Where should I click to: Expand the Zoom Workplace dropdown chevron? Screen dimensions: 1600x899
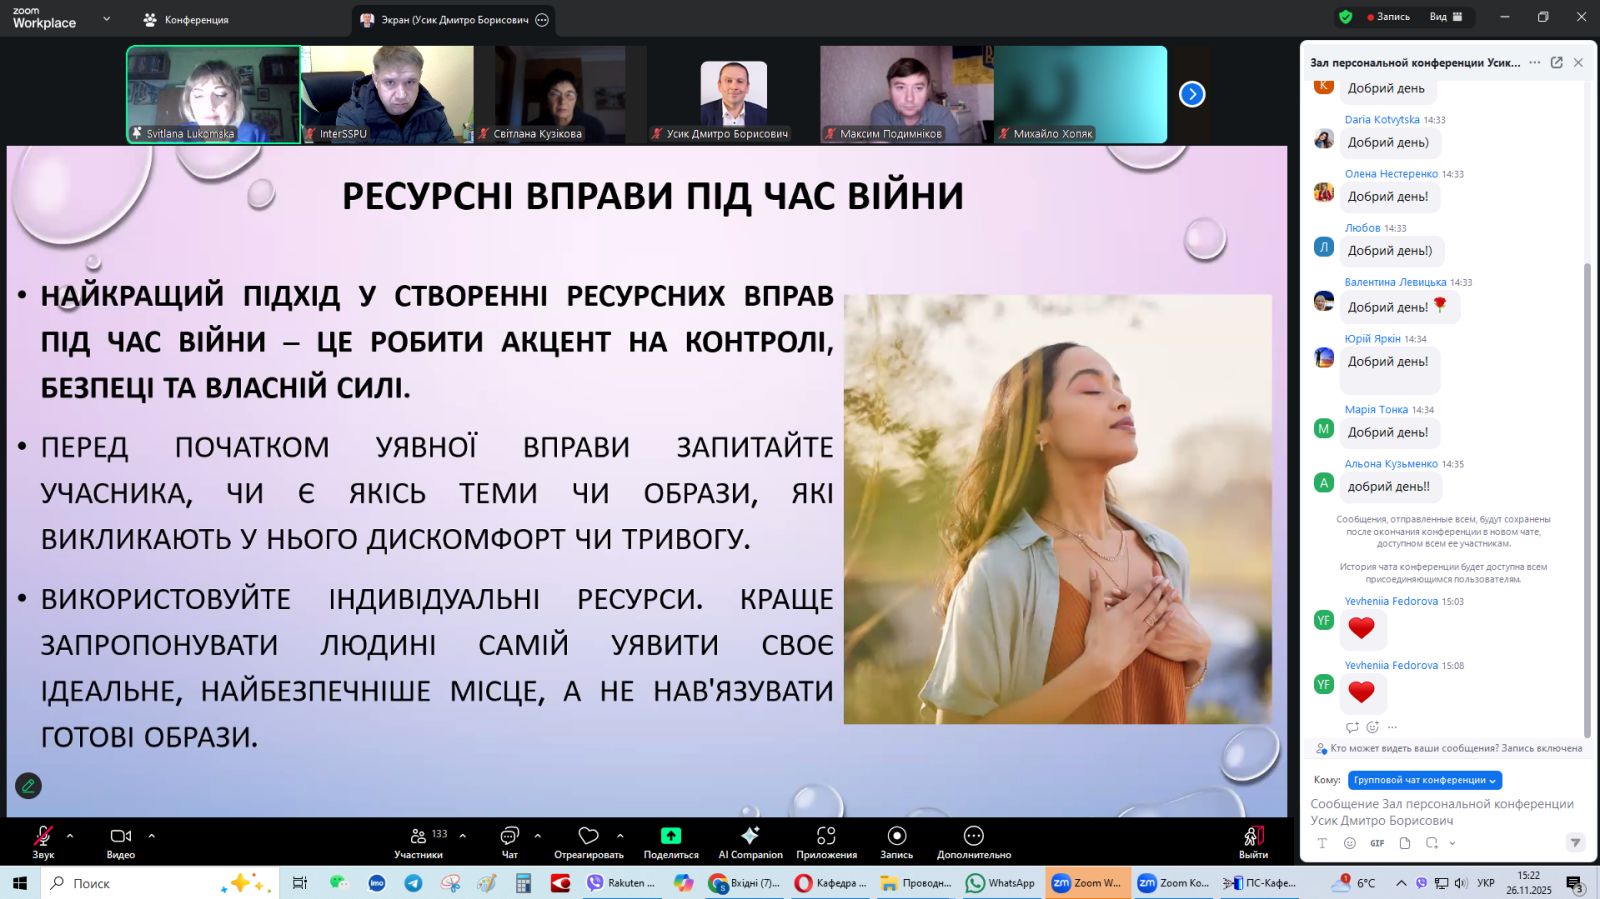coord(106,19)
